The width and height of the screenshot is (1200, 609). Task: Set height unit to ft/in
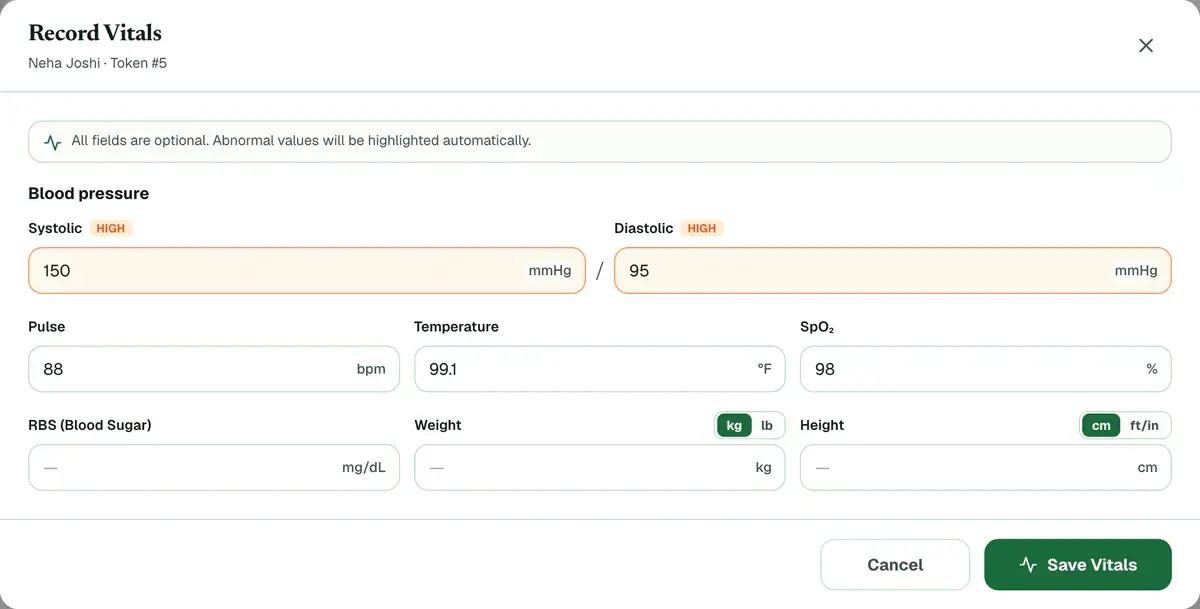click(x=1144, y=425)
